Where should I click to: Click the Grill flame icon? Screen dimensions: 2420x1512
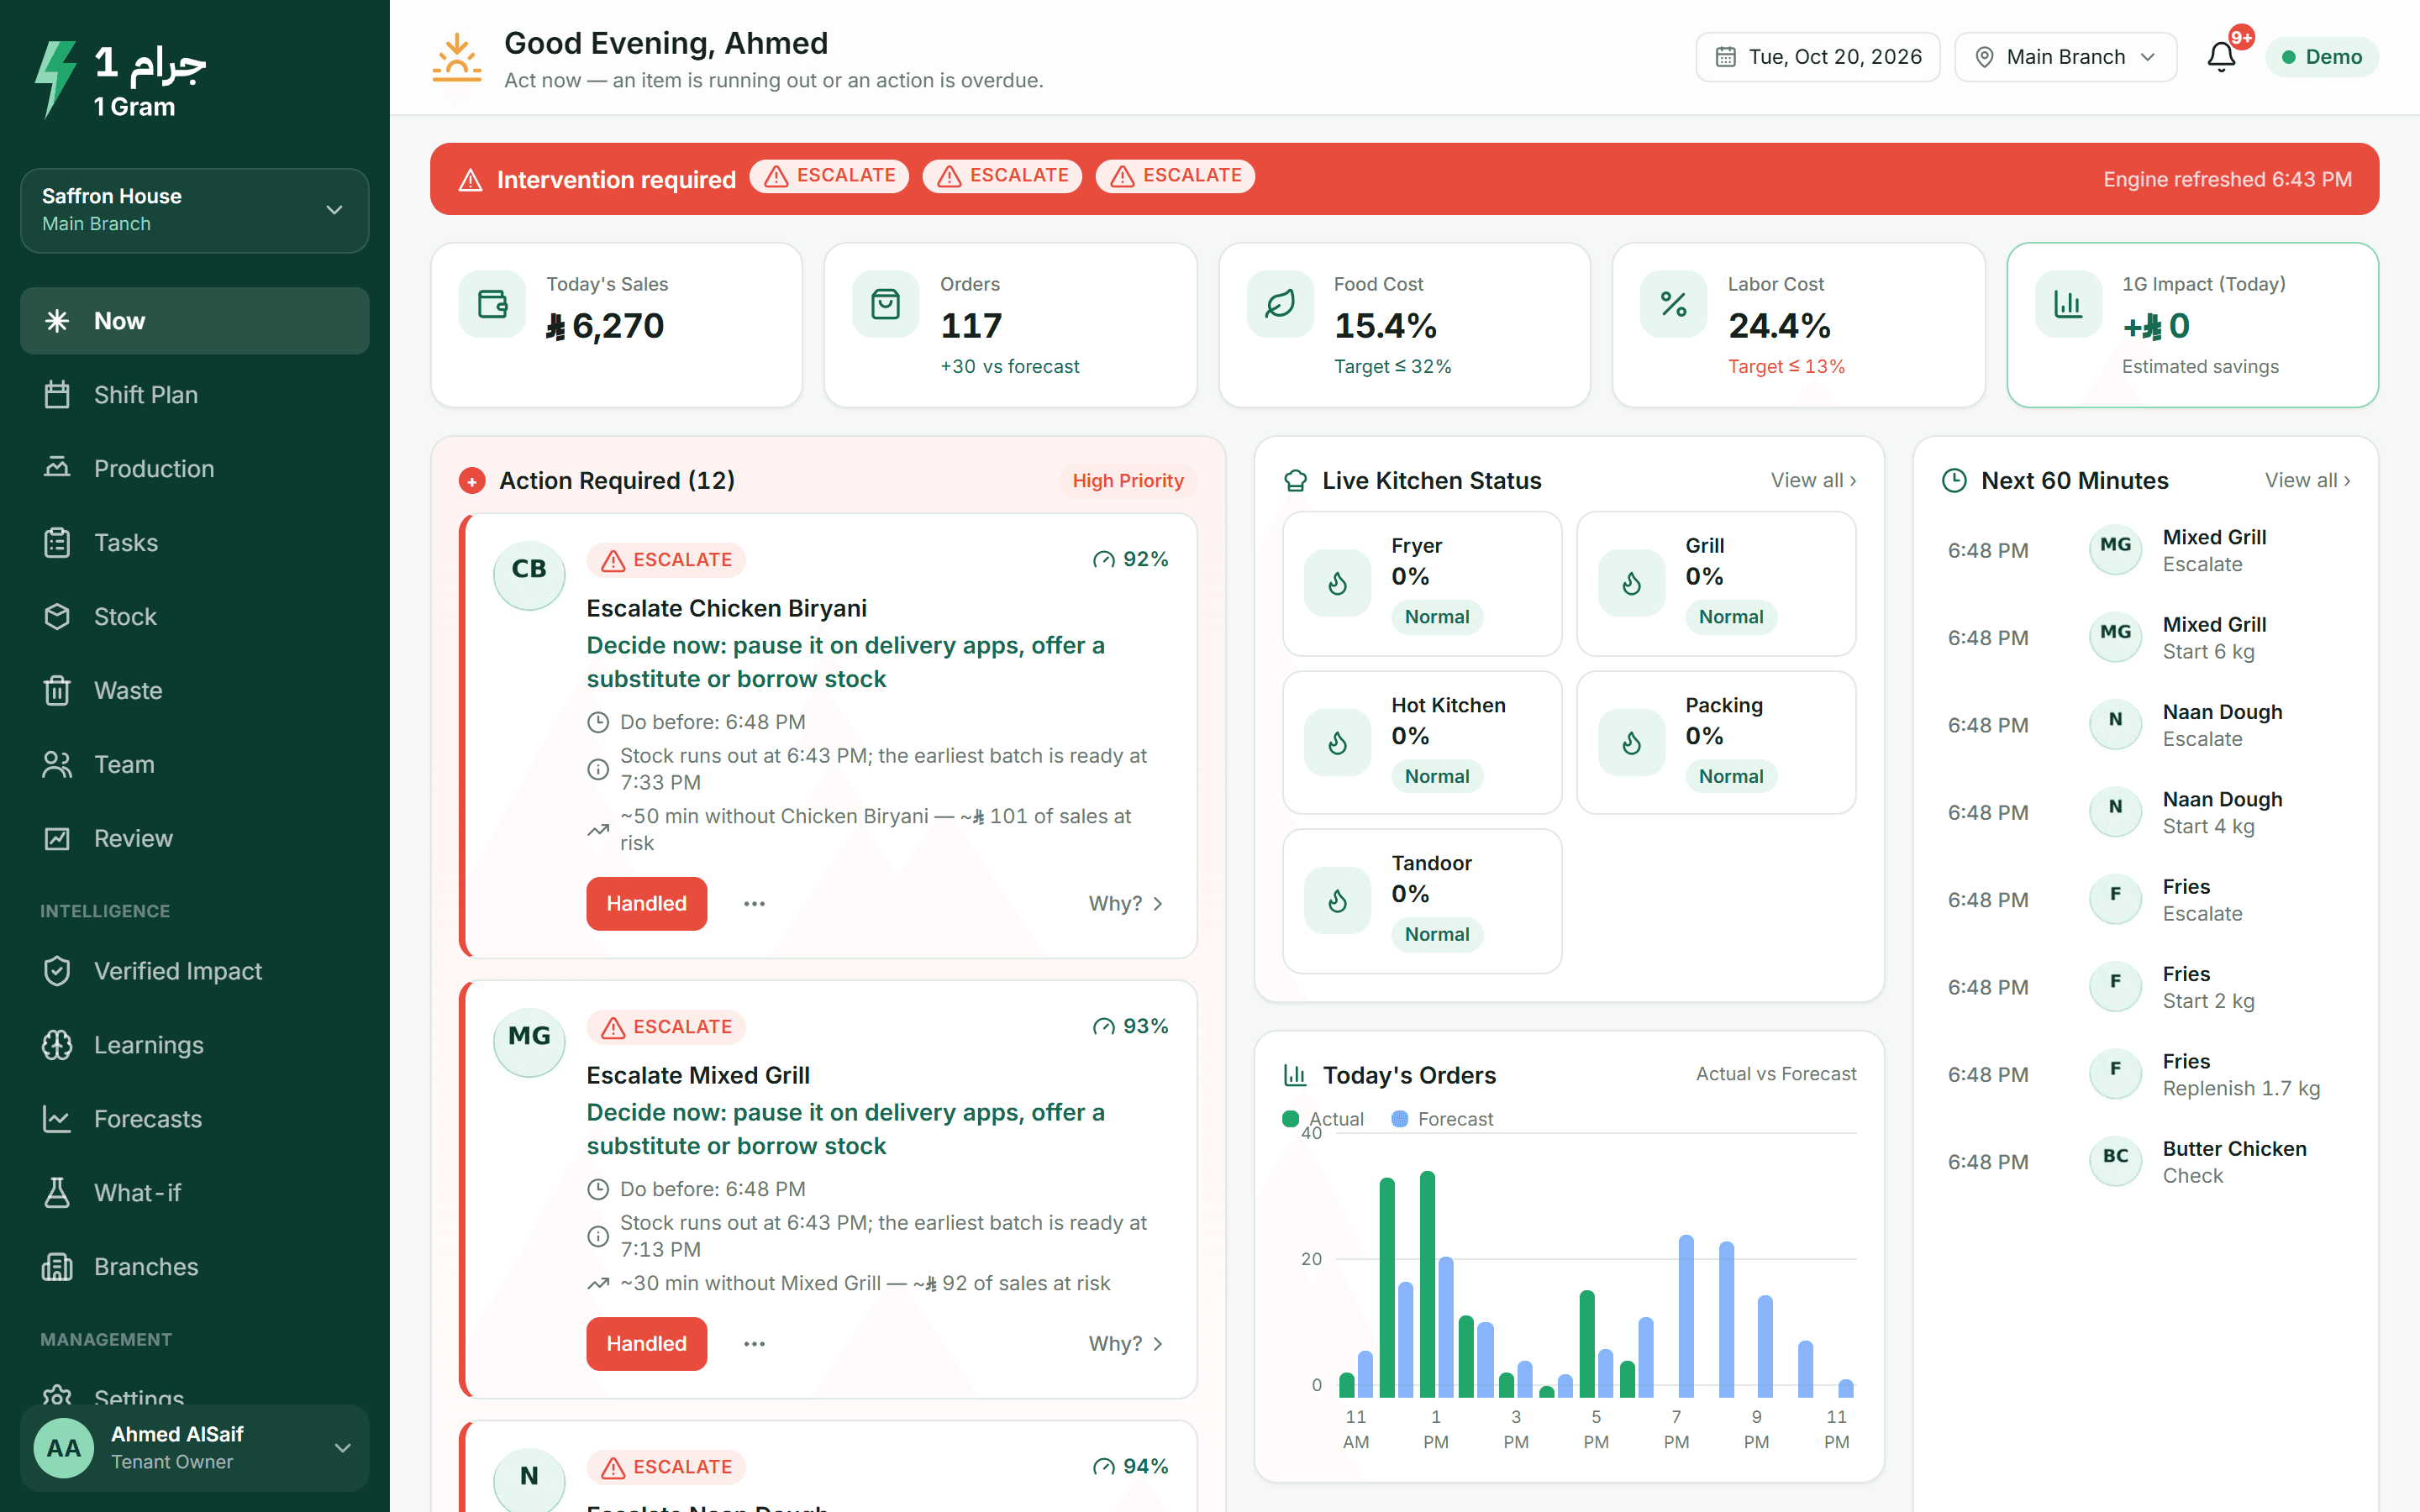click(1631, 583)
